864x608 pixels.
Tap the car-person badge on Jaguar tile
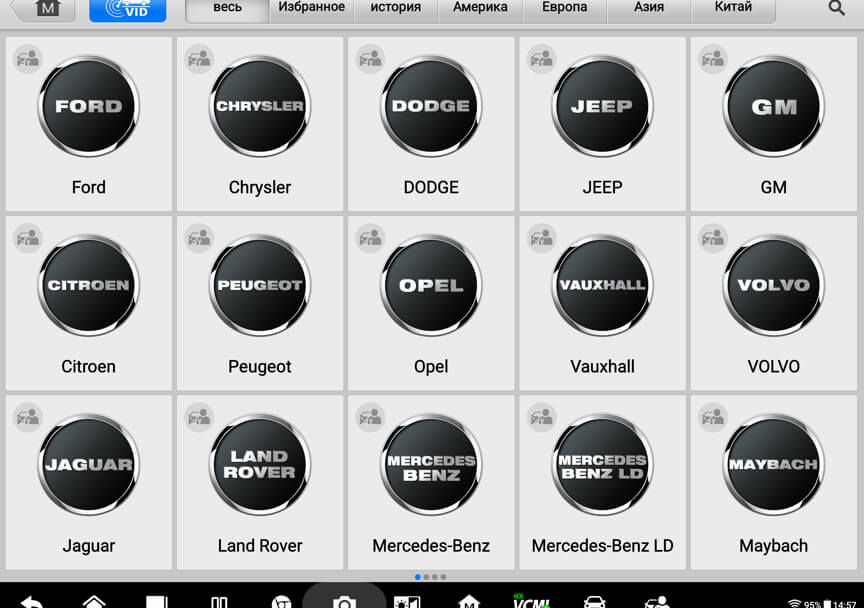click(x=28, y=417)
